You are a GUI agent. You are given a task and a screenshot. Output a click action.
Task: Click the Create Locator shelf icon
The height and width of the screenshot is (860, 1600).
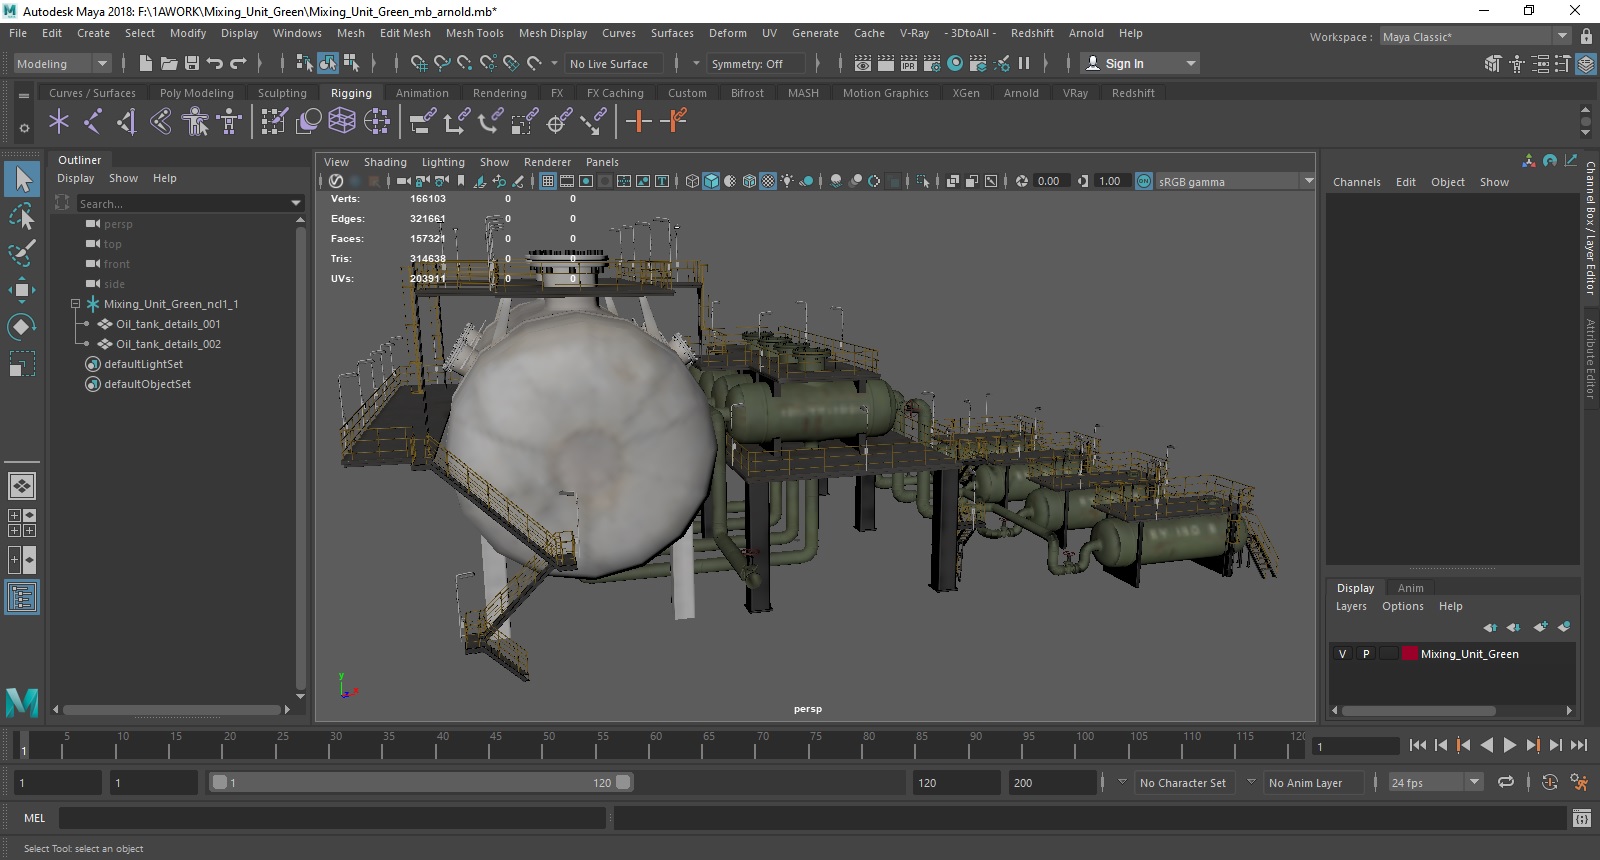click(59, 122)
